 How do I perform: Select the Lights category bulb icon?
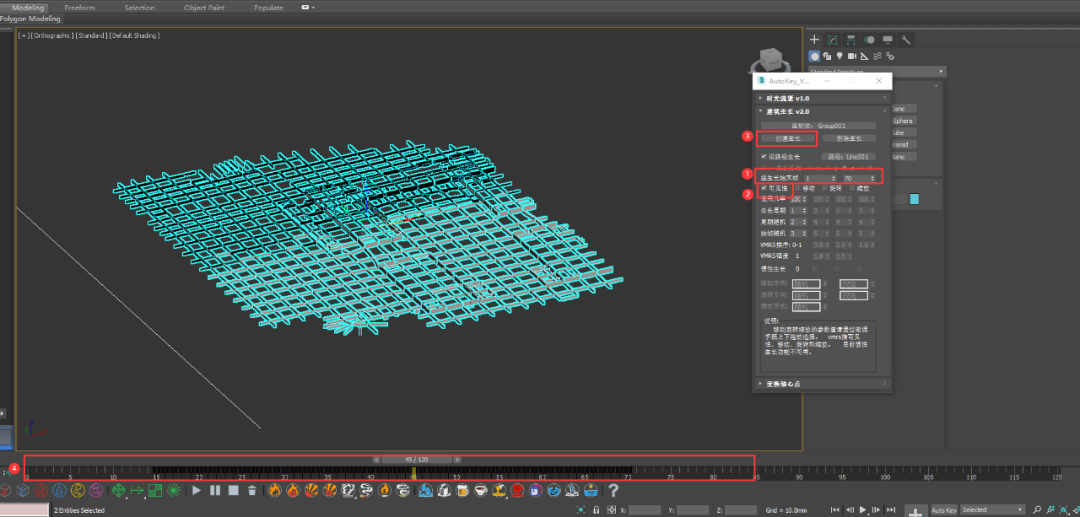pyautogui.click(x=840, y=56)
